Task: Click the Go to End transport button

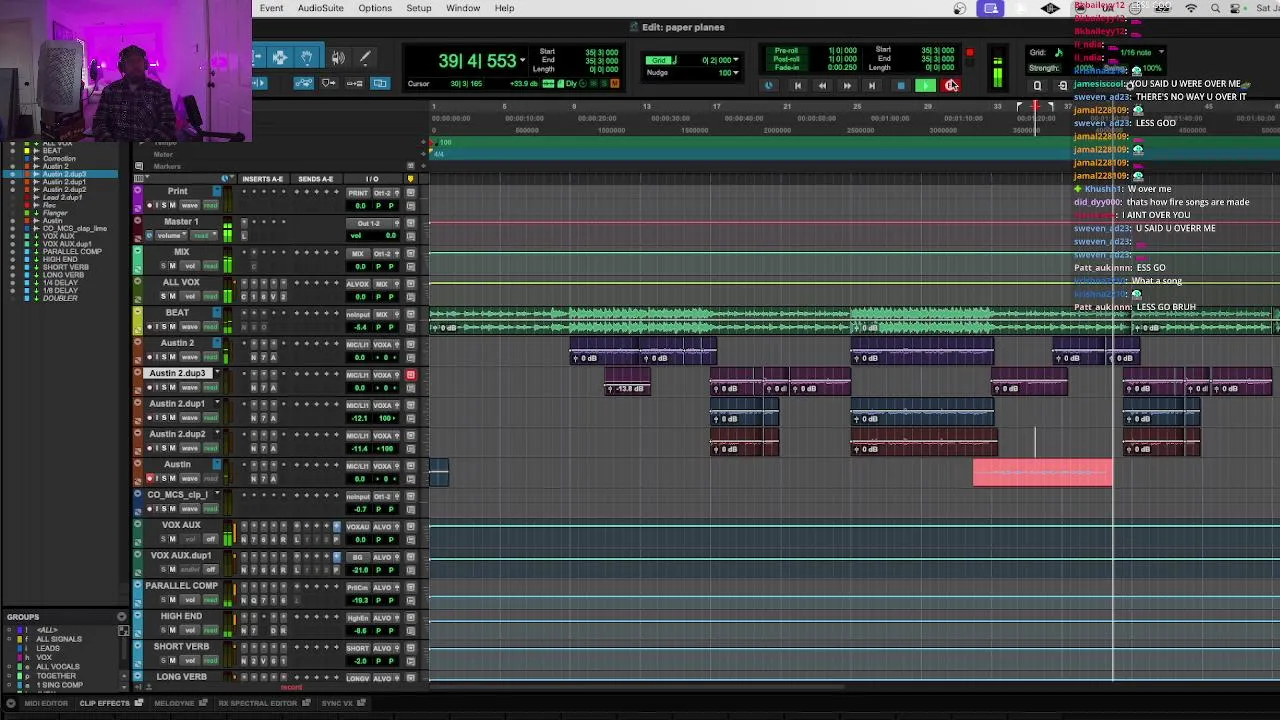Action: 872,86
